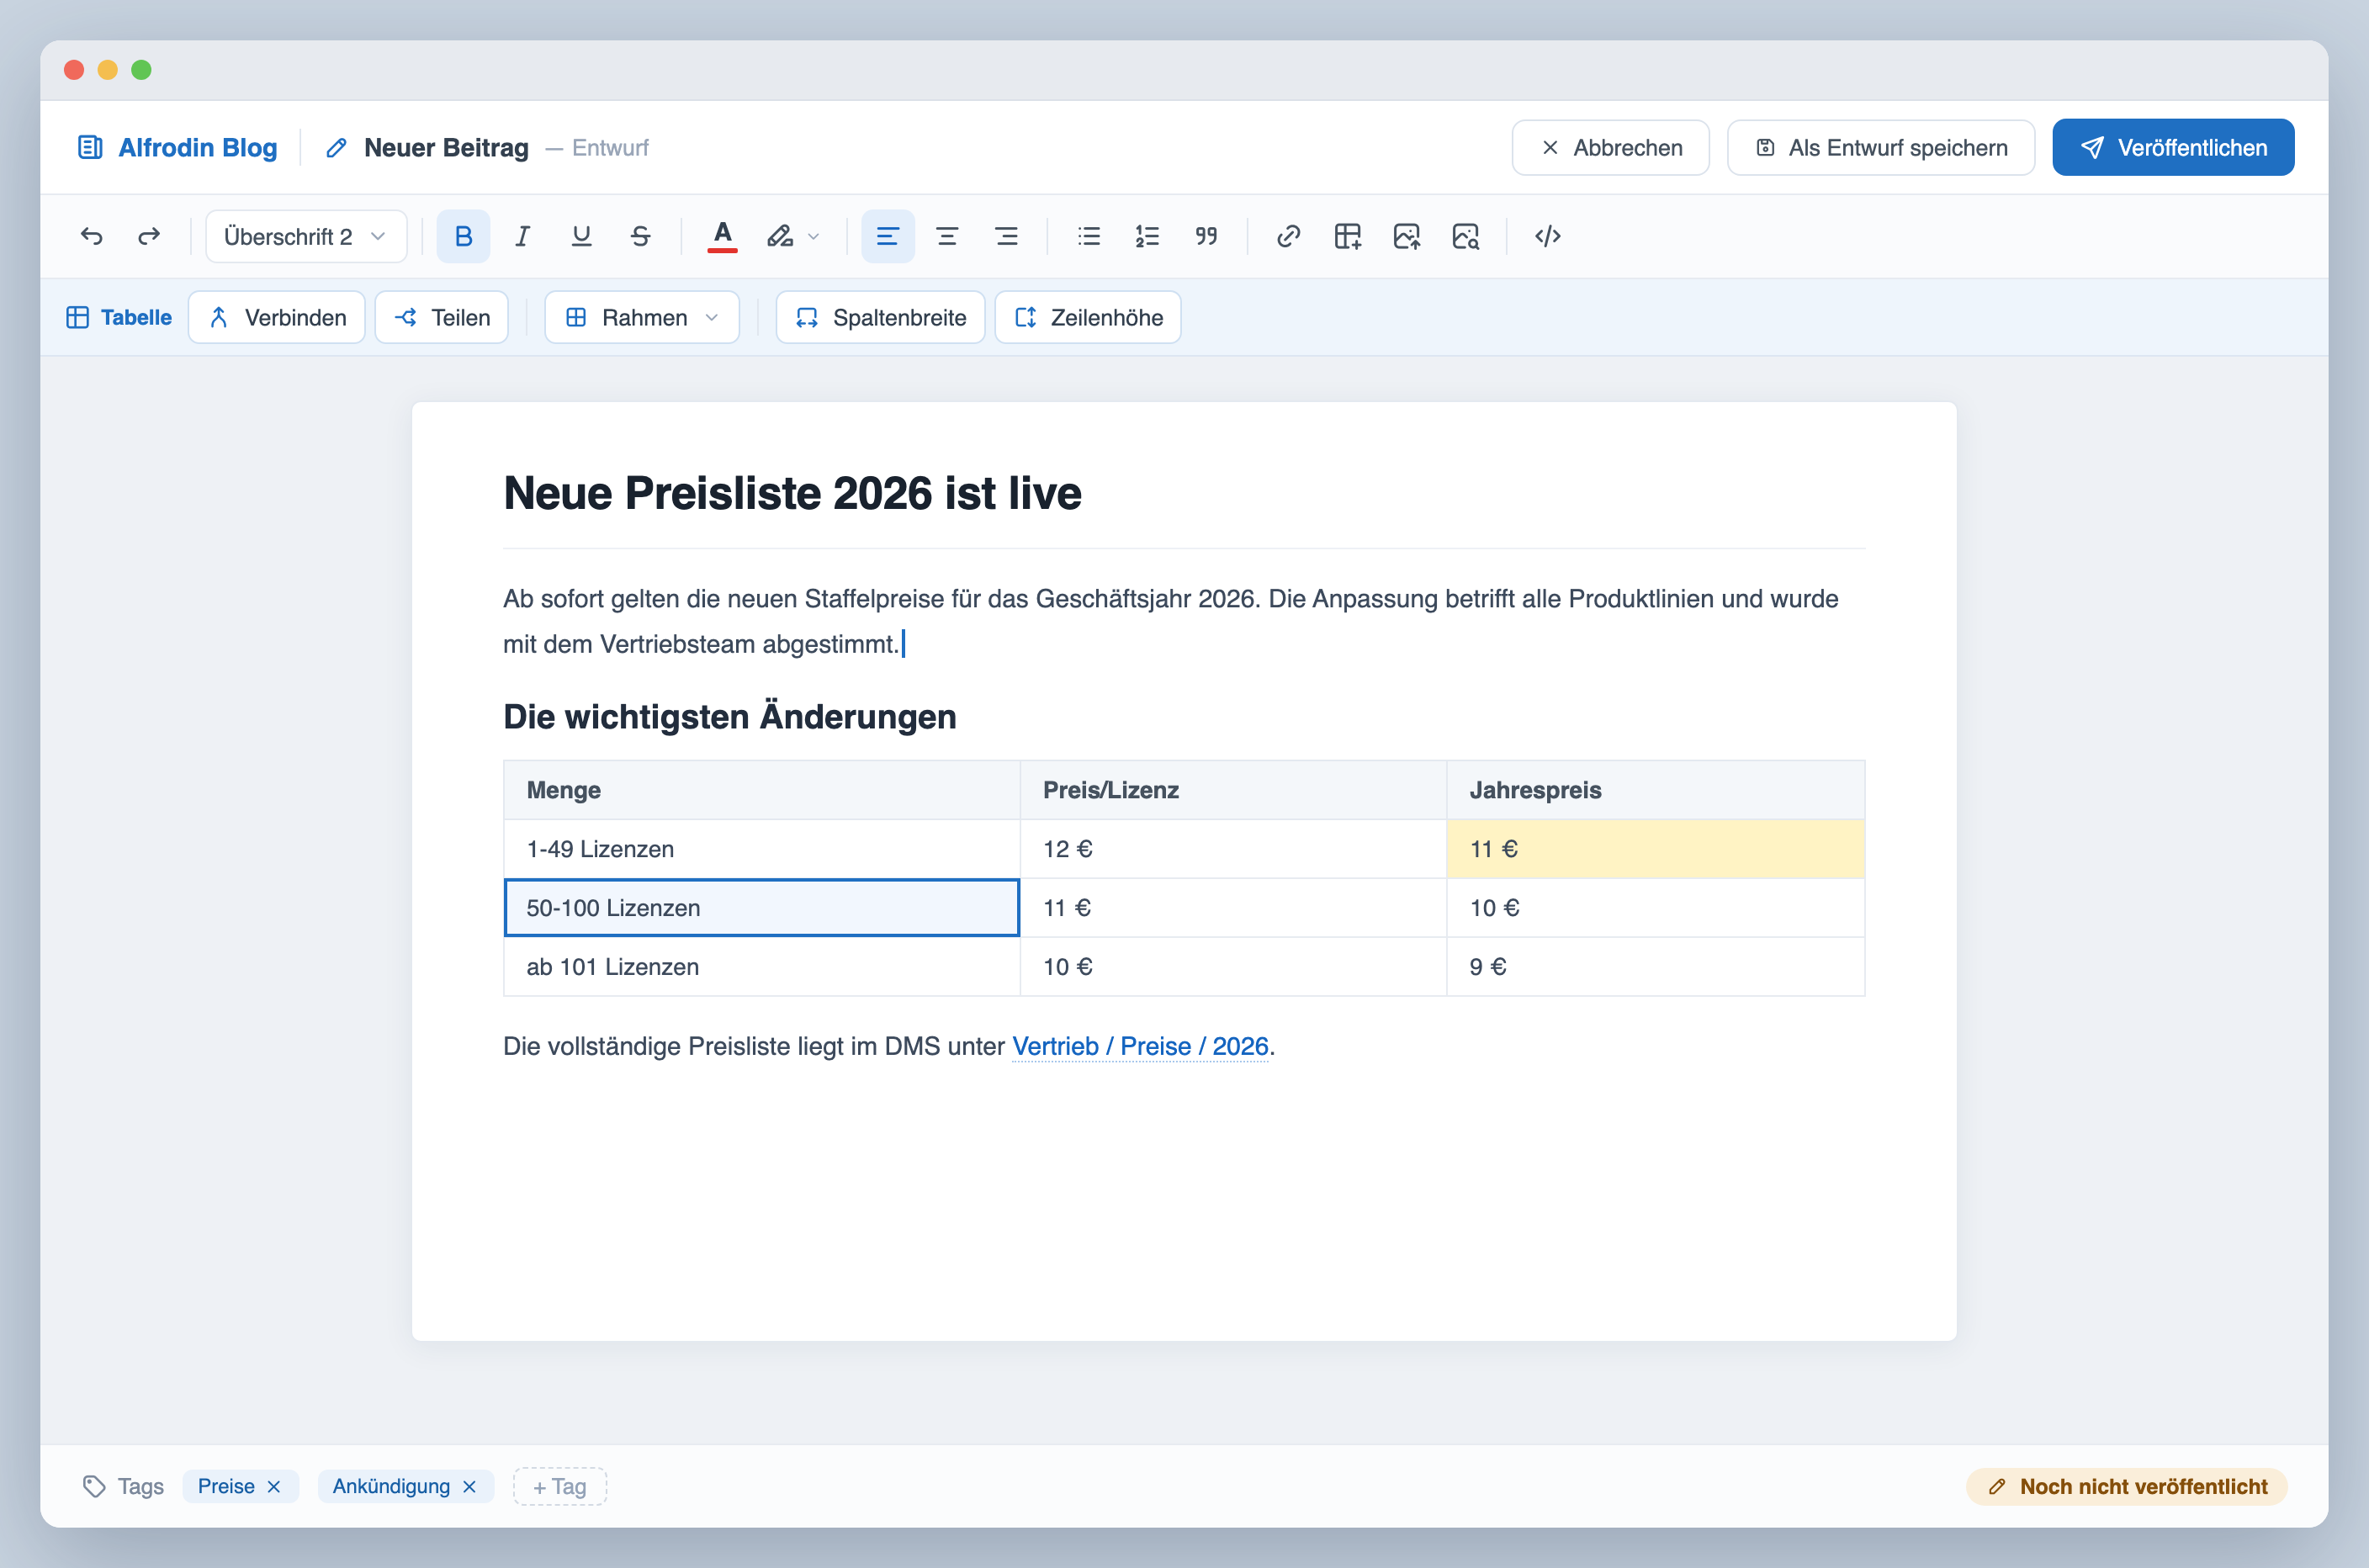Viewport: 2369px width, 1568px height.
Task: Adjust Spaltenbreite column width
Action: click(880, 317)
